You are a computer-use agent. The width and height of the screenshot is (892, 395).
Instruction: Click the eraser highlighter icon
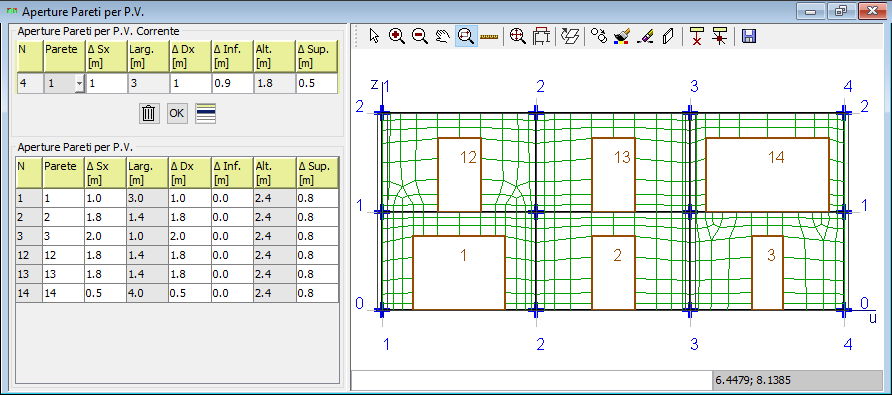[x=645, y=36]
